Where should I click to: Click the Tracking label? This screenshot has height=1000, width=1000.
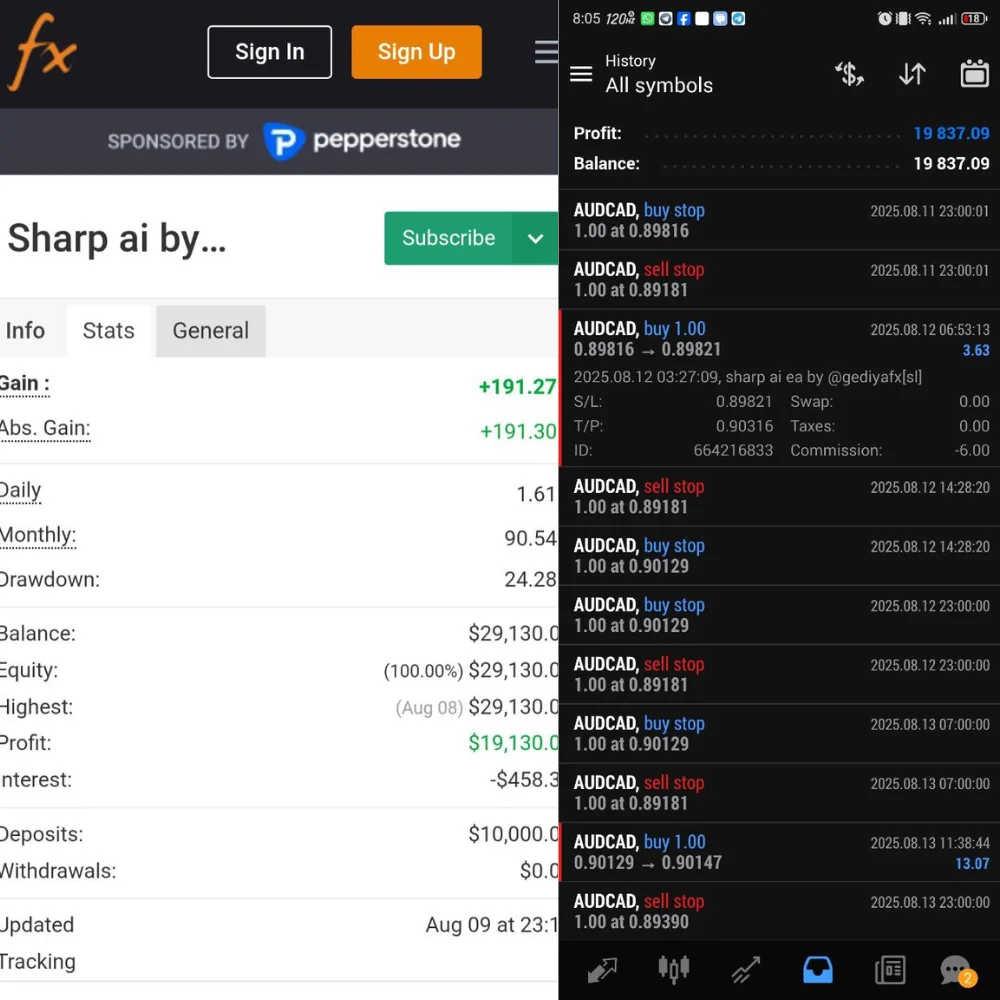click(38, 961)
